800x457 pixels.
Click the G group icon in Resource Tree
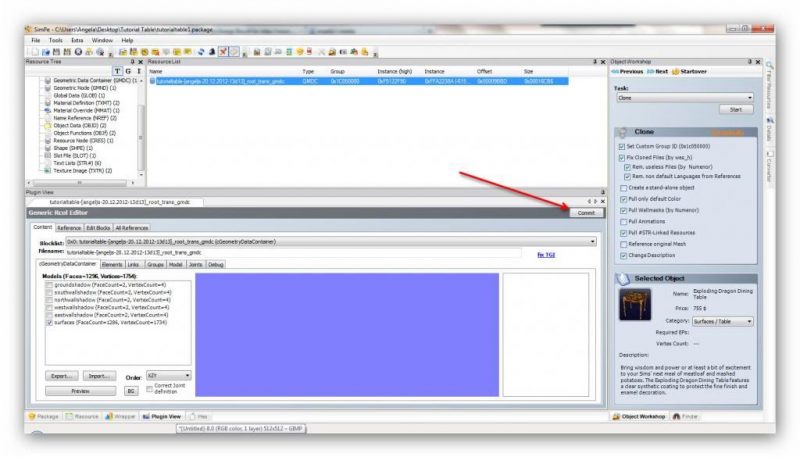click(x=127, y=71)
